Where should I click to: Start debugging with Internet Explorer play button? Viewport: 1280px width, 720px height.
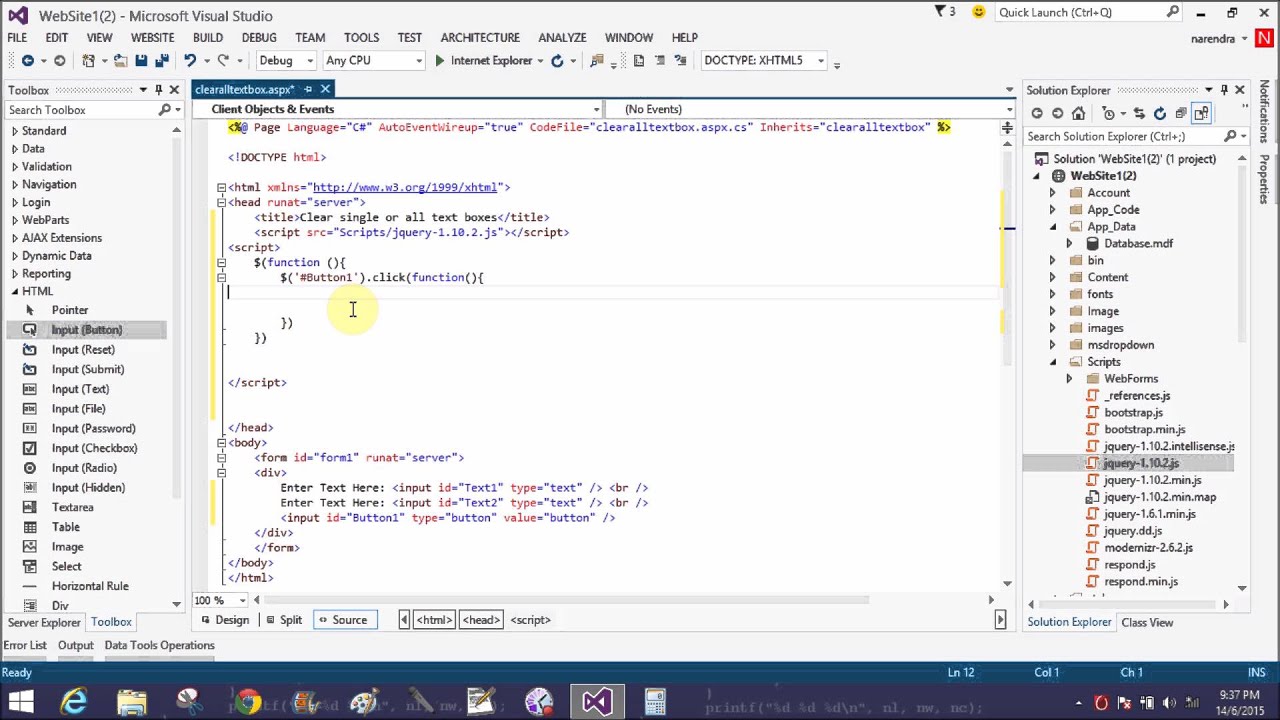pos(439,61)
